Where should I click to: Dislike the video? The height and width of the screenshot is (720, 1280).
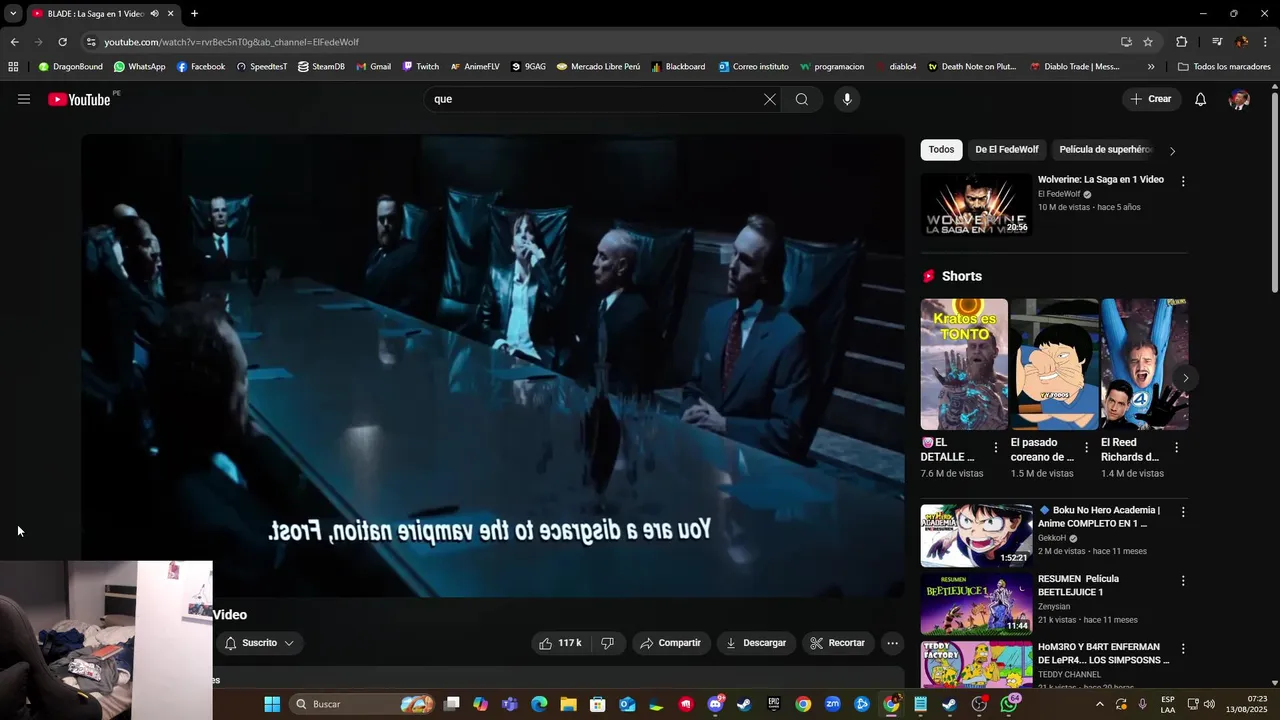607,643
